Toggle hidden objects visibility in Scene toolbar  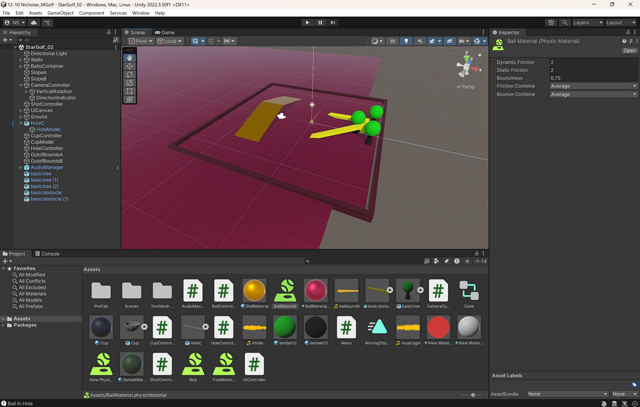(x=449, y=41)
